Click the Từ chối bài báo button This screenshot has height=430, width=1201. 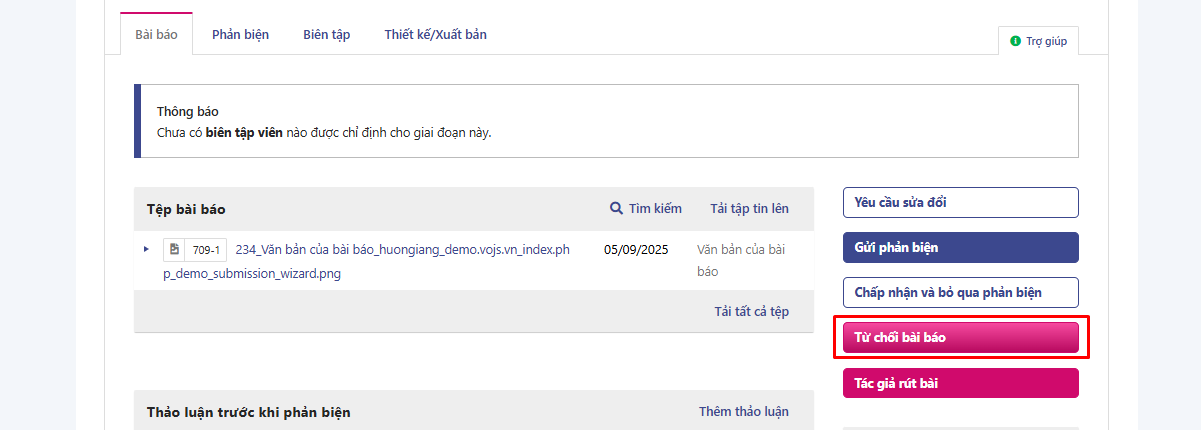(960, 338)
